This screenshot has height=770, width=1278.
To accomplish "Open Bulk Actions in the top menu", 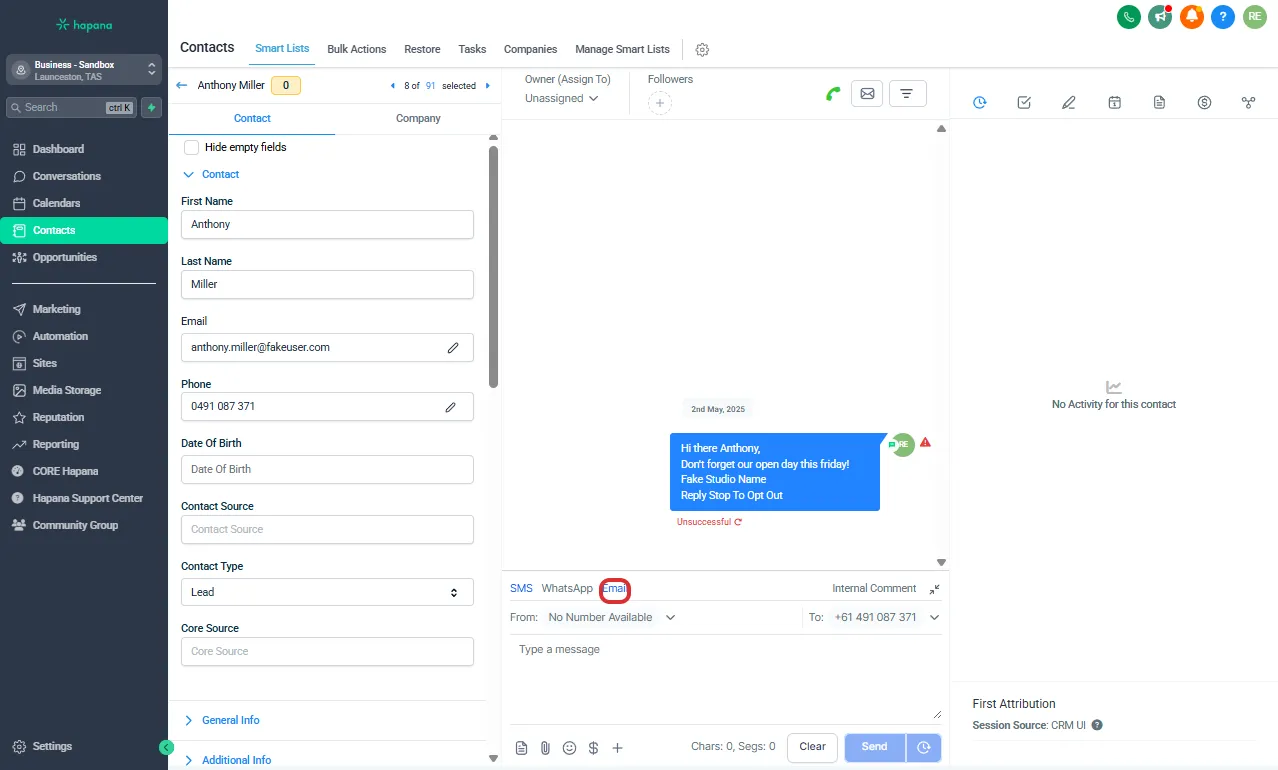I will 356,49.
